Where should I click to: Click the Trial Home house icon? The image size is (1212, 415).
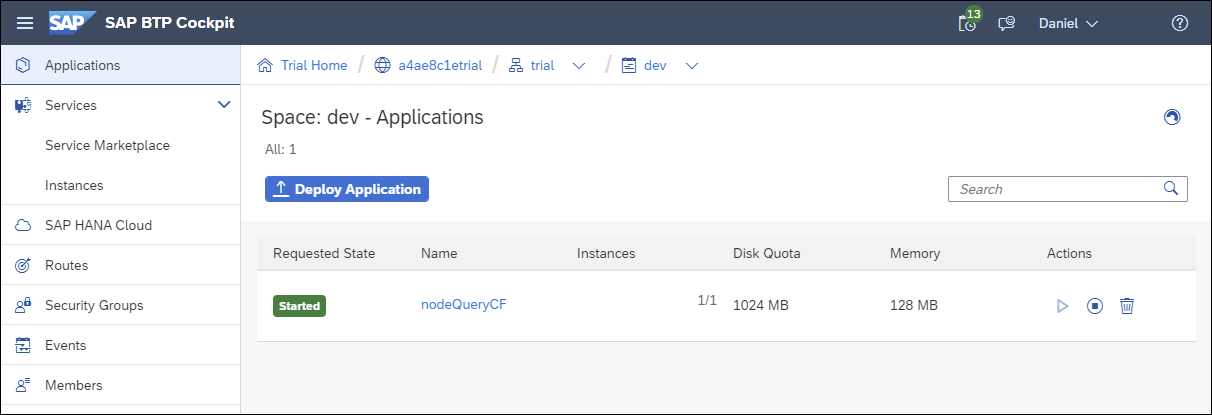[x=265, y=65]
